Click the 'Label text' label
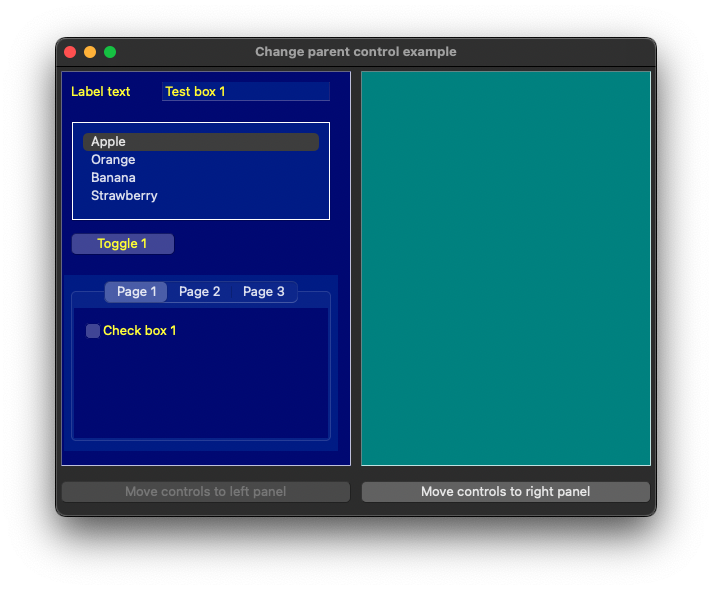This screenshot has height=590, width=712. point(100,92)
